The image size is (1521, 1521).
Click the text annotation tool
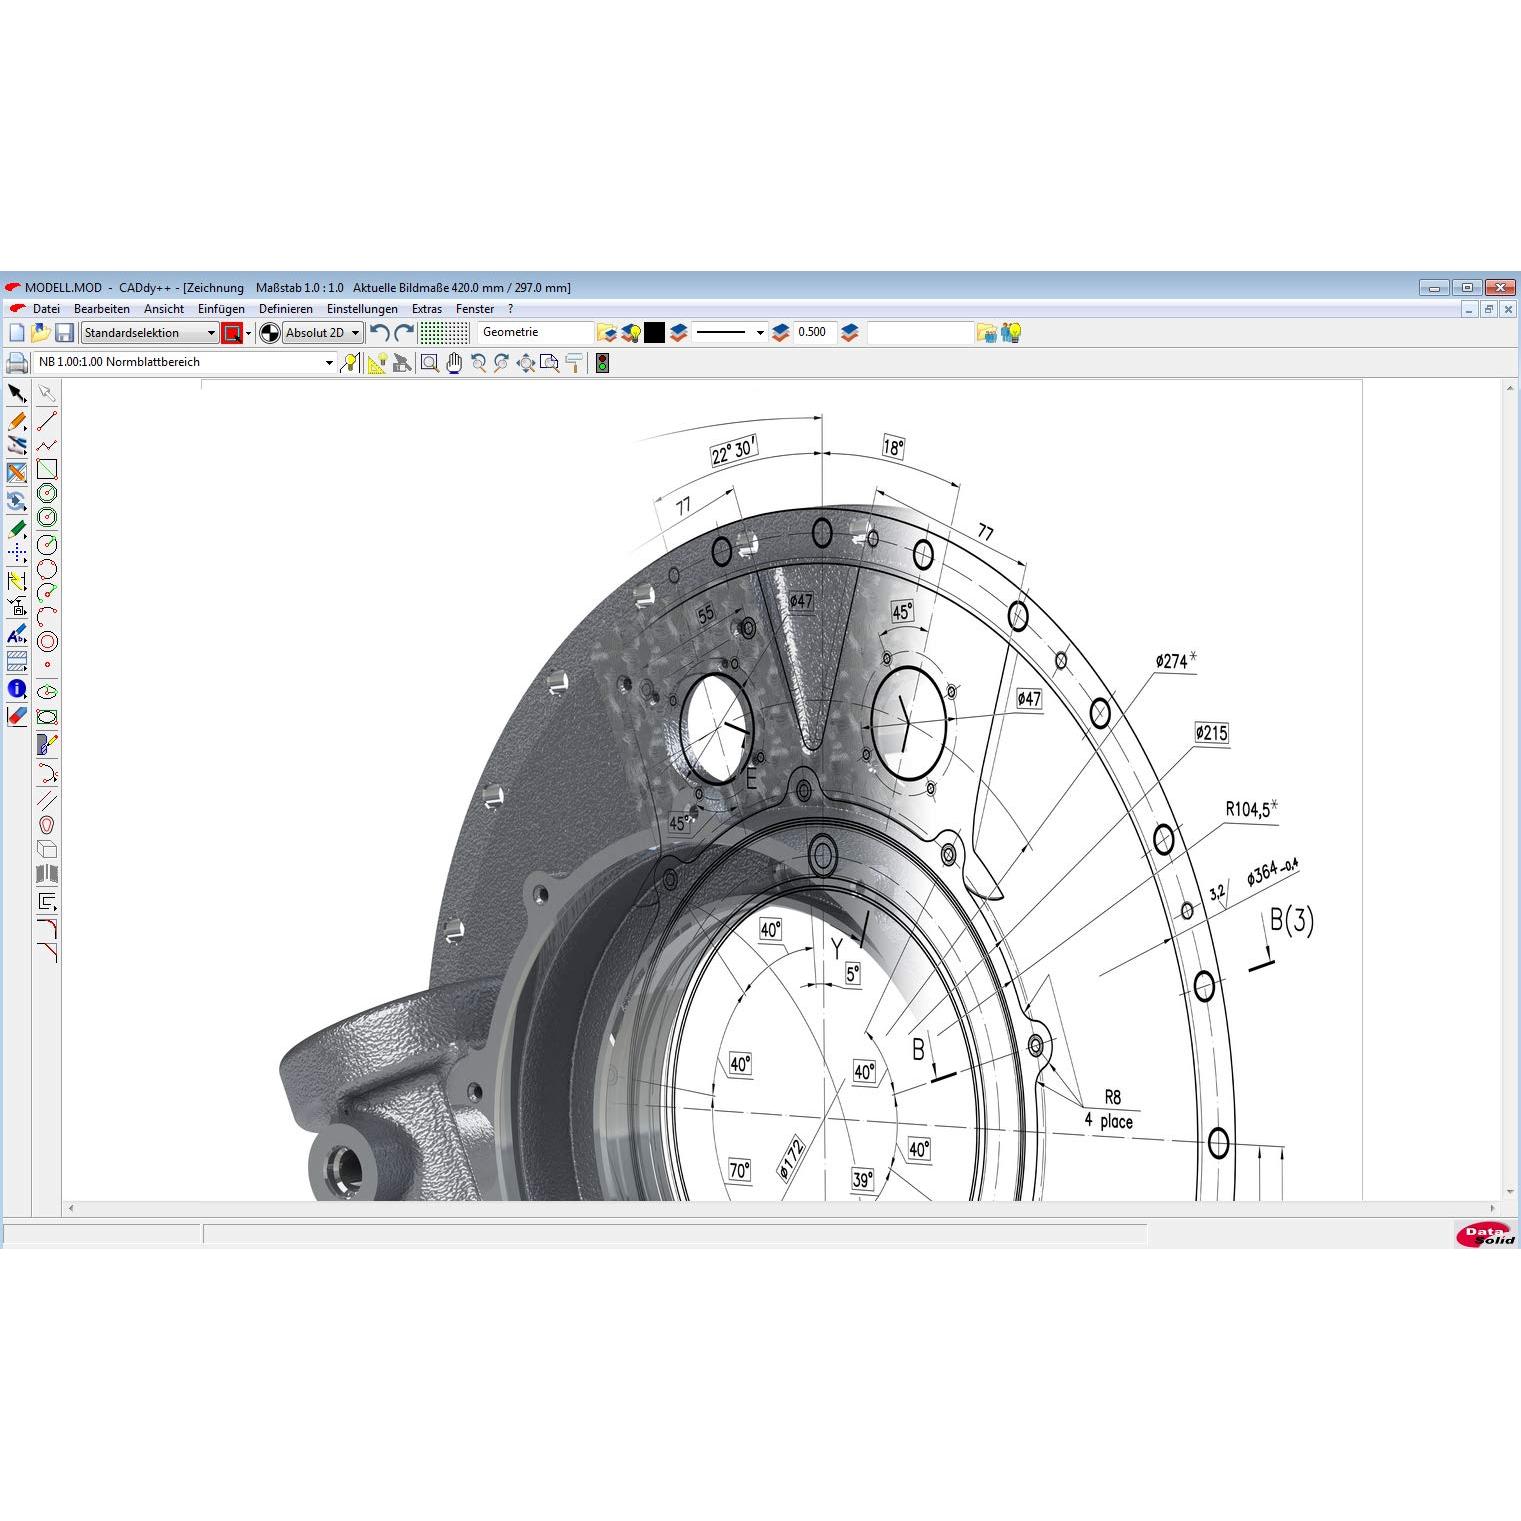16,634
